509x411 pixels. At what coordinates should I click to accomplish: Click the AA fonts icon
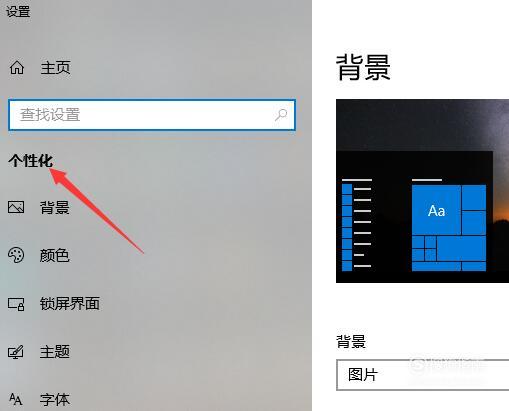[x=15, y=399]
